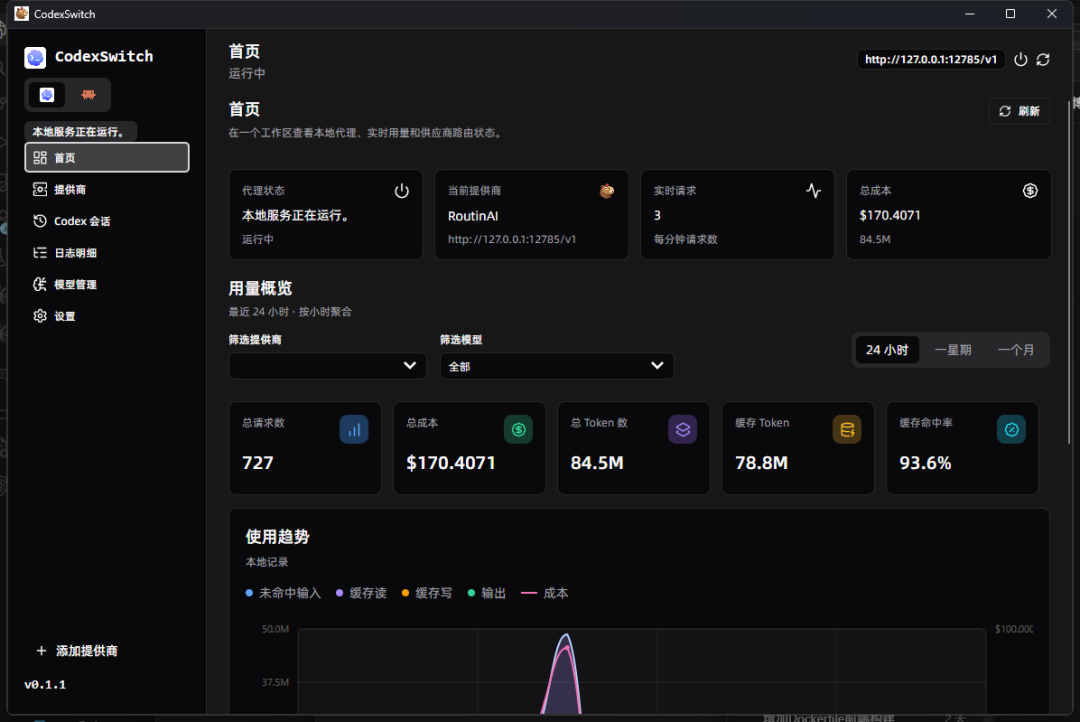Viewport: 1080px width, 722px height.
Task: Switch to the orange Claude app toggle
Action: 88,94
